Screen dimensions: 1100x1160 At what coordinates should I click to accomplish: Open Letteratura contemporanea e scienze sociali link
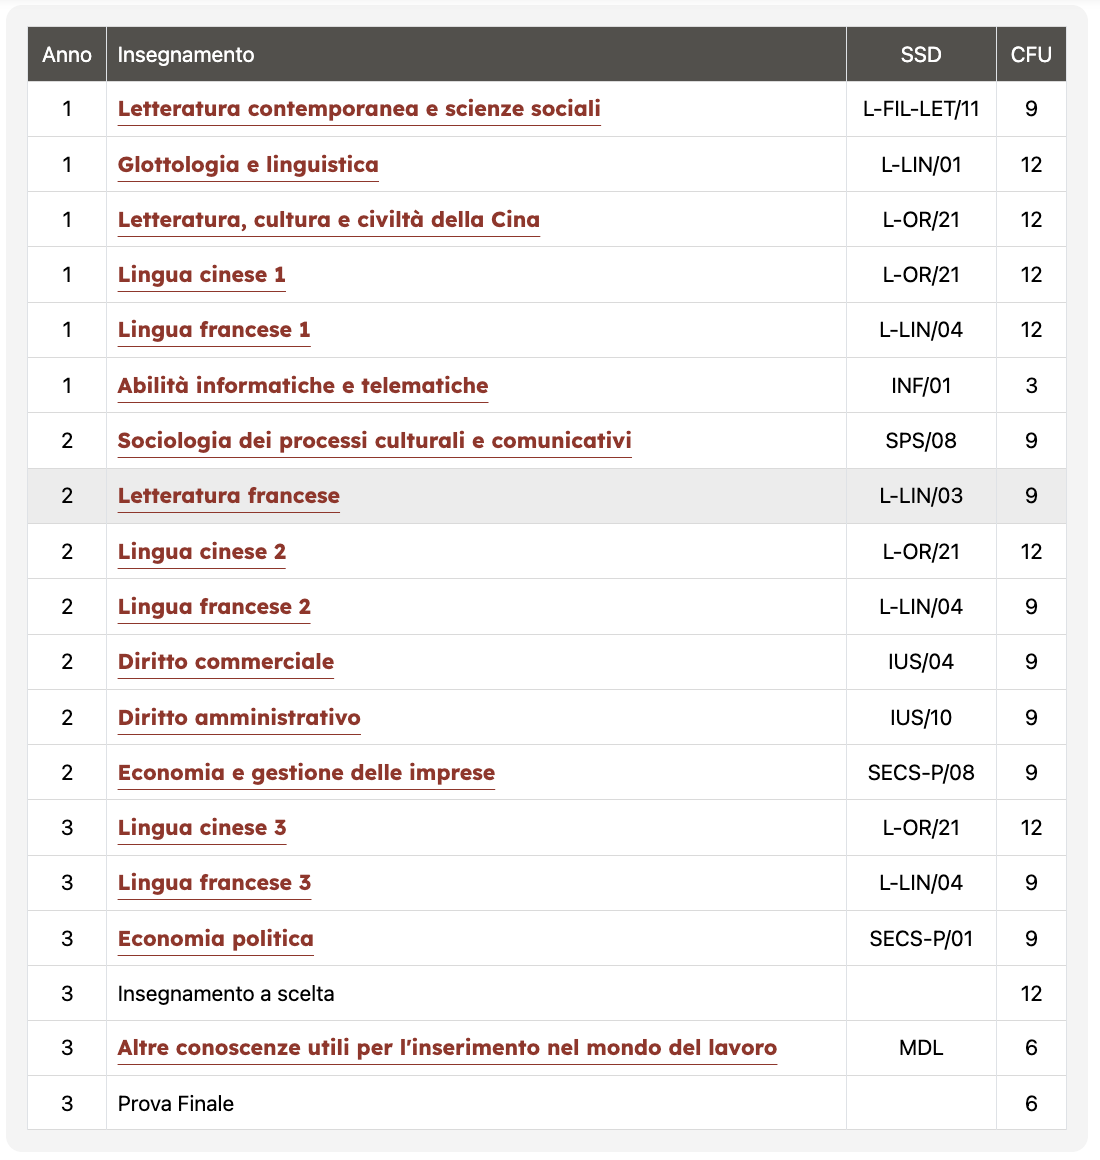pos(359,109)
